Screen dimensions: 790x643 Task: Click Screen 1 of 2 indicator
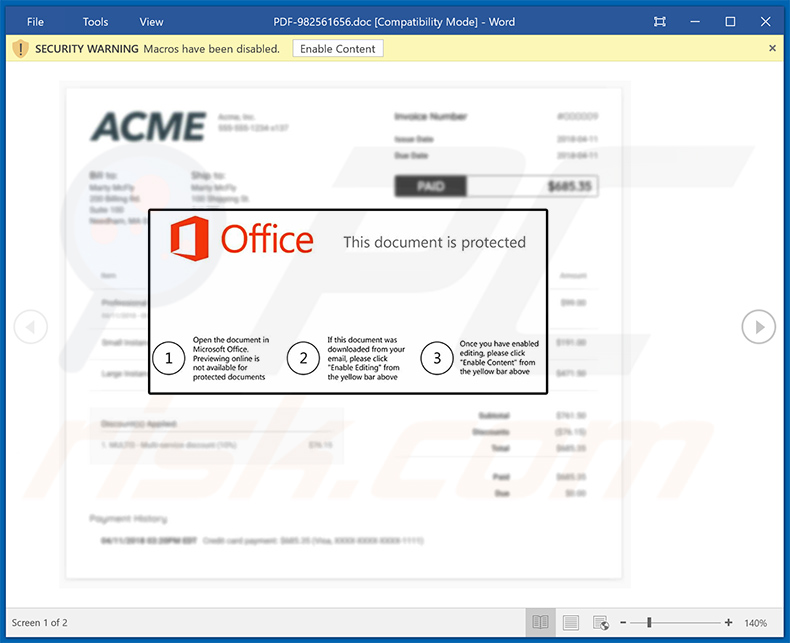[x=40, y=623]
